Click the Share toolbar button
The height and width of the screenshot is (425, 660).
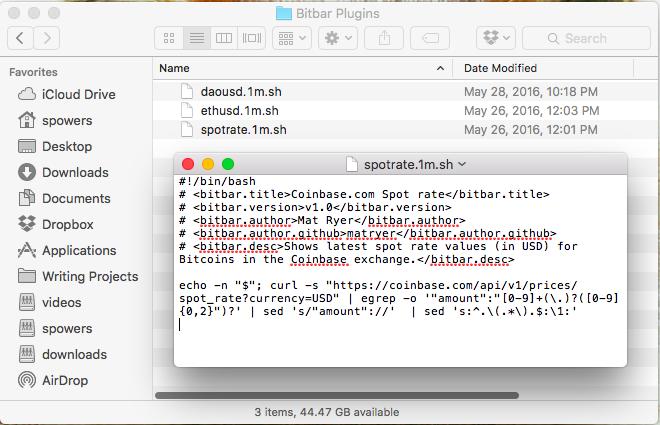pyautogui.click(x=384, y=38)
